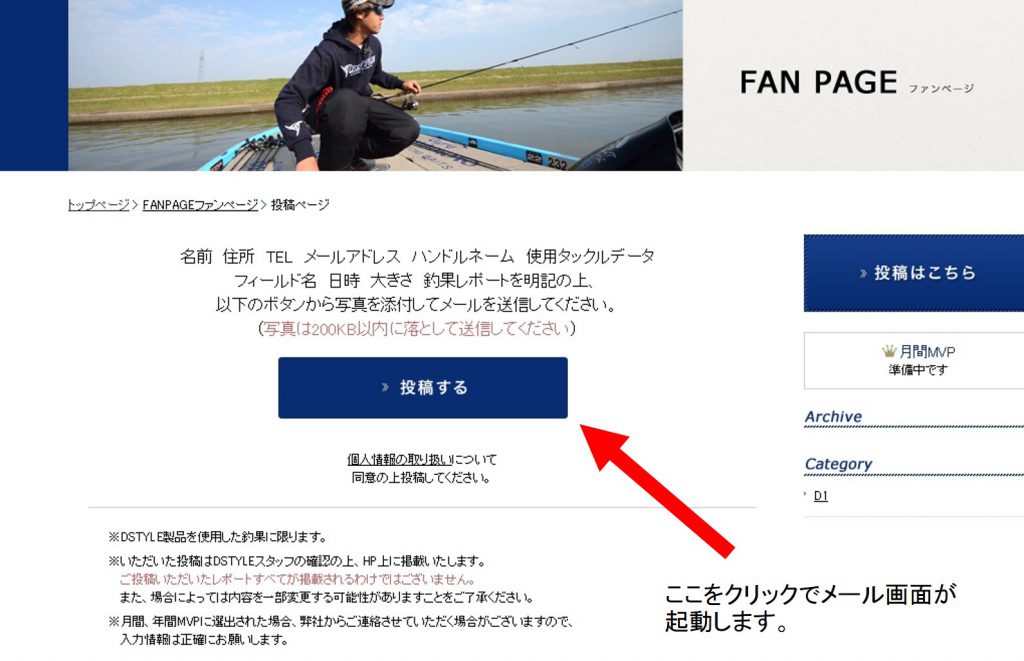The height and width of the screenshot is (661, 1024).
Task: Click the 投稿はこちら sidebar button
Action: (914, 273)
